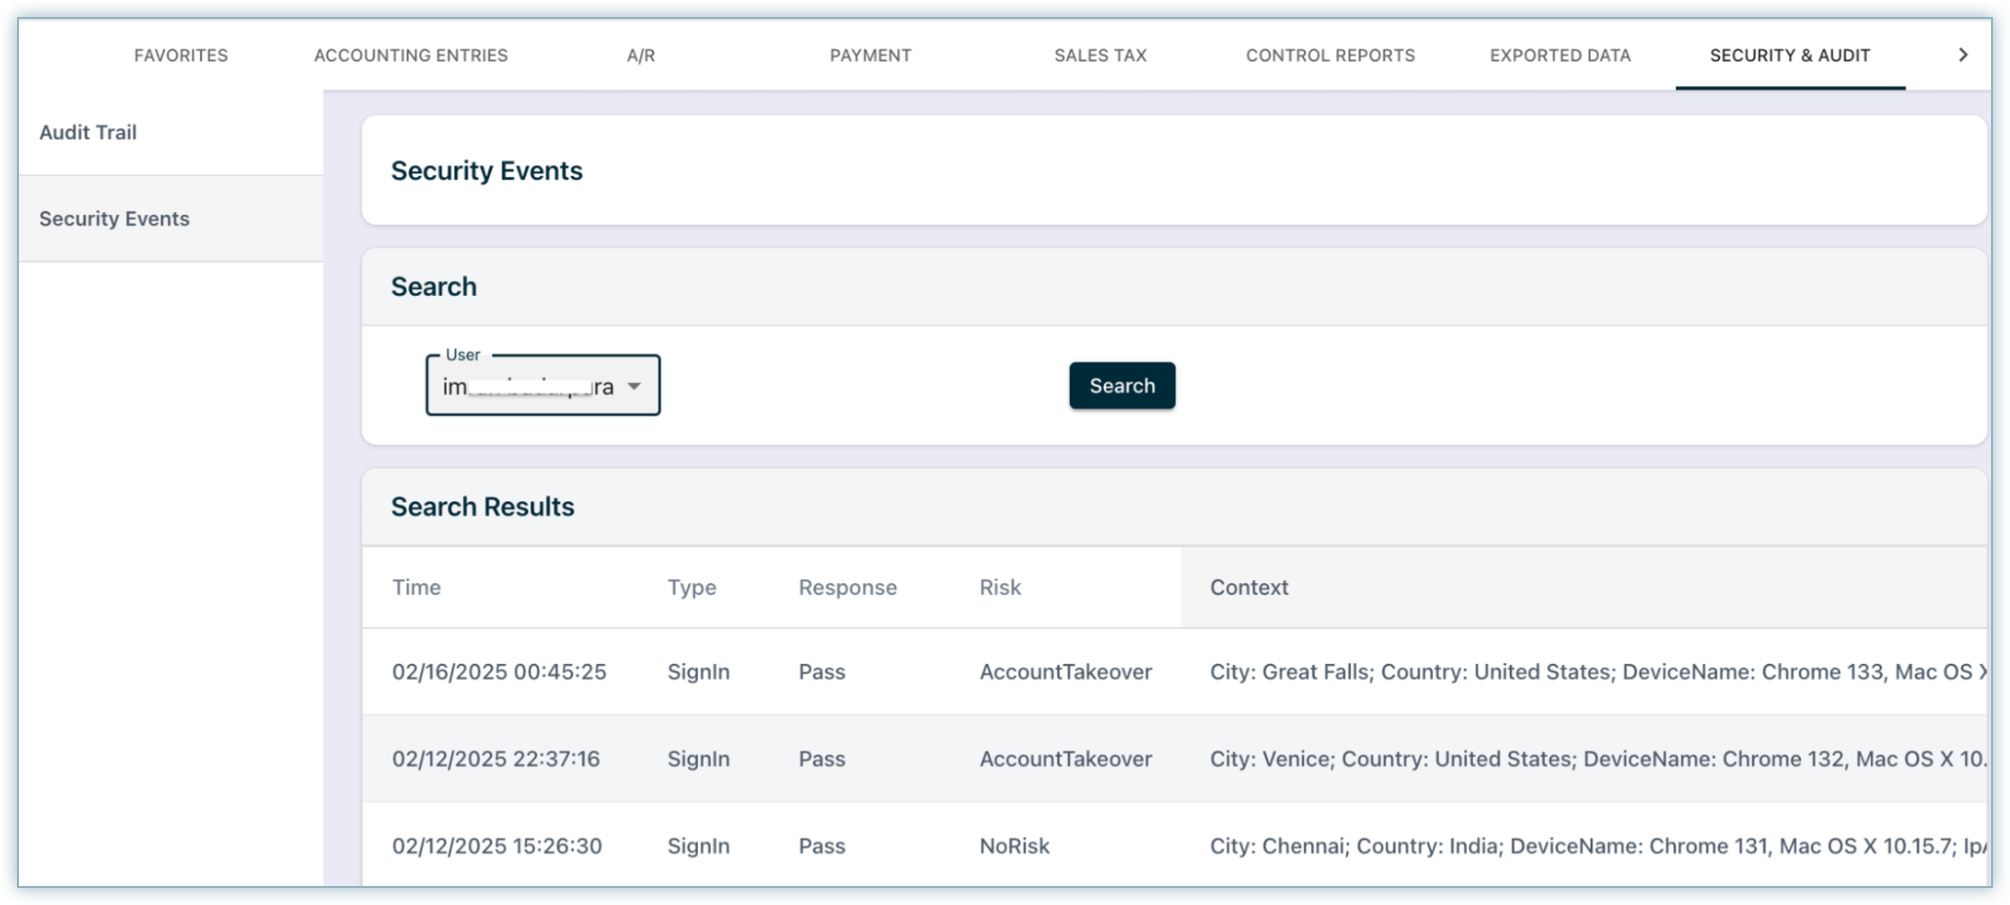The height and width of the screenshot is (905, 2010).
Task: Switch to Control Reports tab
Action: click(1330, 56)
